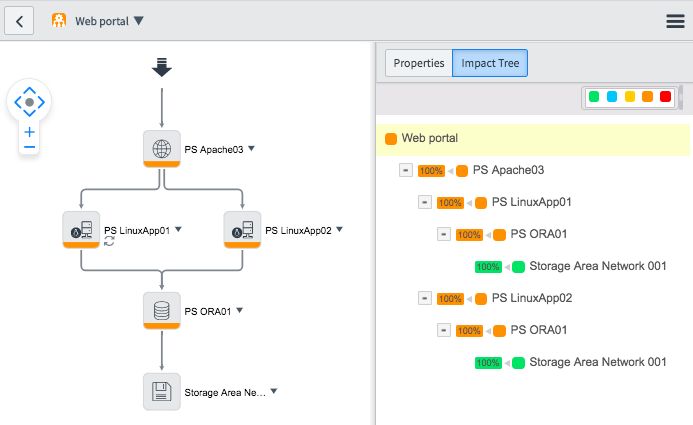Click PS LinuxApp02 in the impact tree
This screenshot has width=693, height=425.
click(532, 298)
